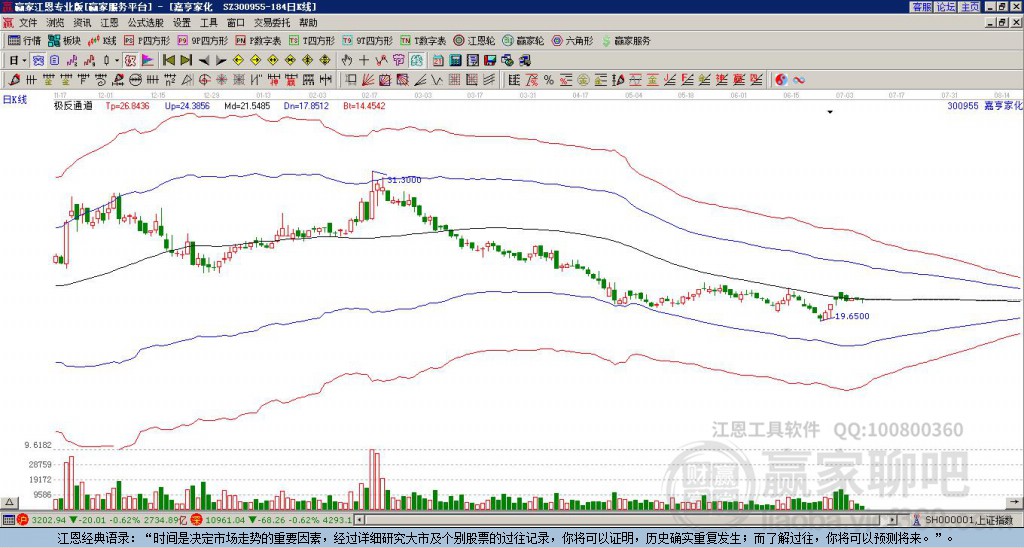Open the T四方形 tool
Screen dimensions: 1024x548
312,40
